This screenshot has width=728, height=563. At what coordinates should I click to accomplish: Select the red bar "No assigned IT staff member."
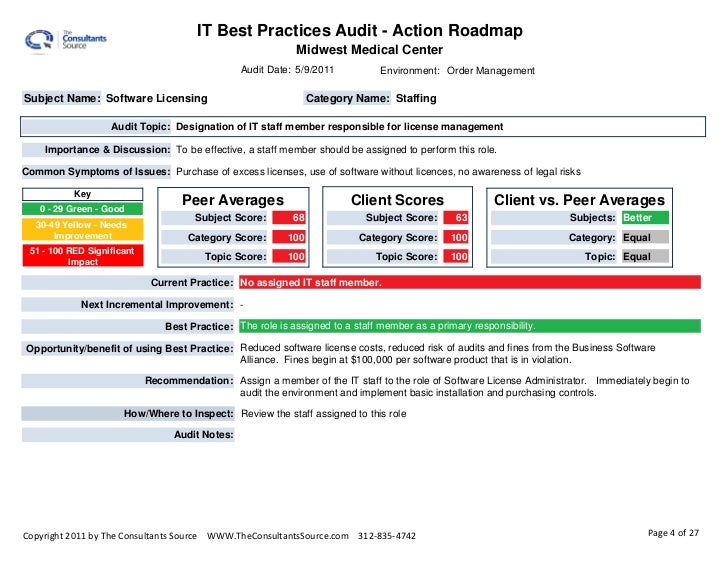(470, 282)
